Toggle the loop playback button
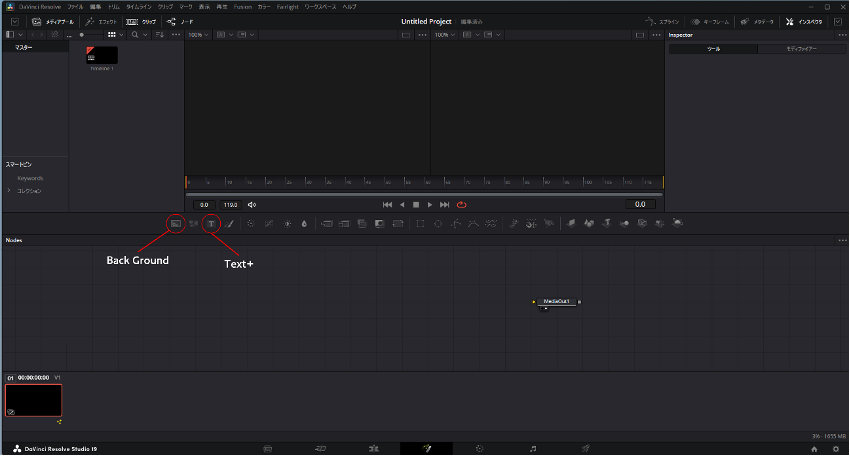The width and height of the screenshot is (850, 456). [461, 204]
